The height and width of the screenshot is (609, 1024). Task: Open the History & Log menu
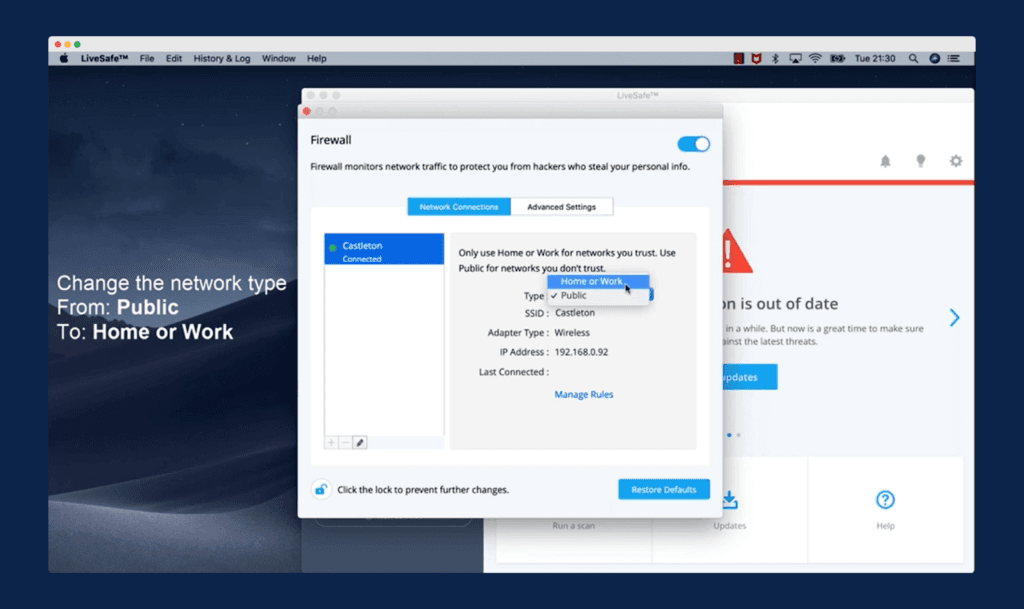(222, 59)
